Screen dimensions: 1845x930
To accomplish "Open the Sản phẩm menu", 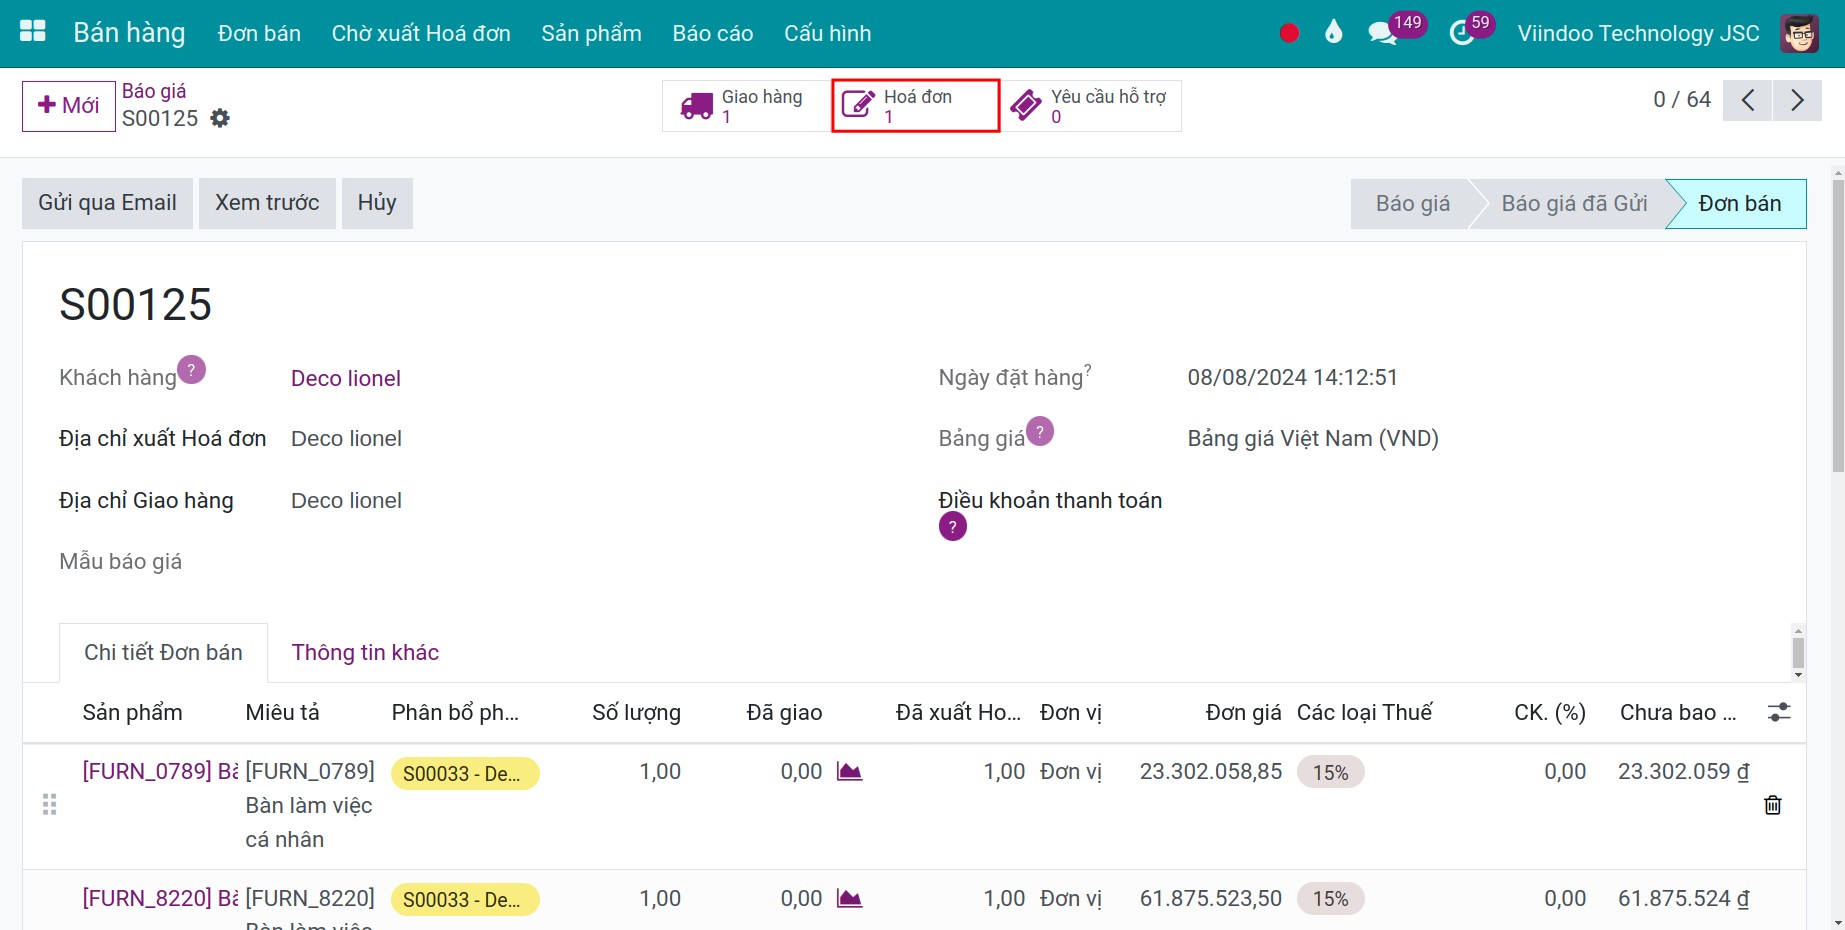I will pyautogui.click(x=591, y=33).
